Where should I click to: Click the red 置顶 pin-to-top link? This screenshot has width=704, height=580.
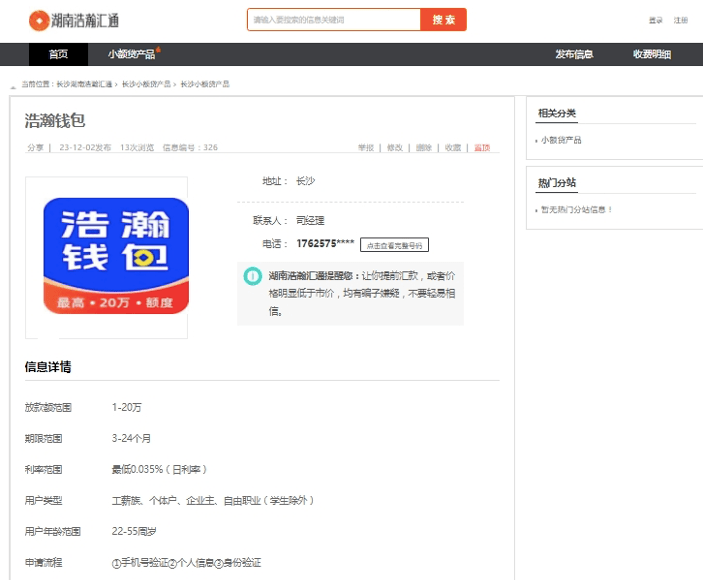(482, 147)
